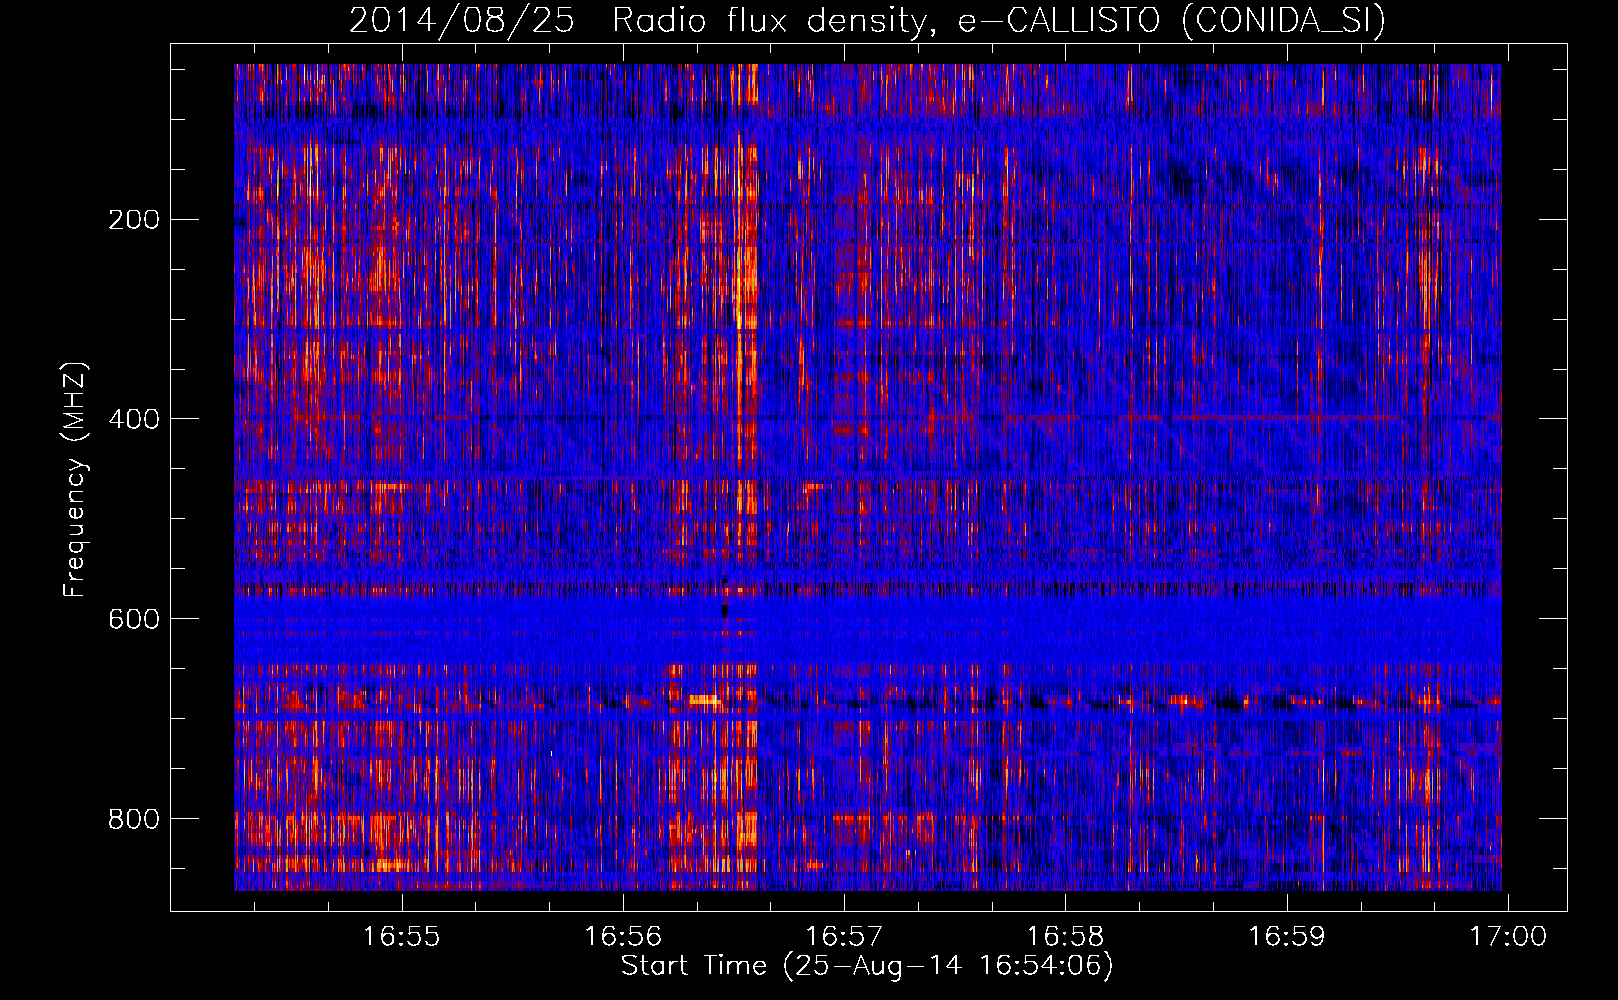Click the 17:00 time tick label
The height and width of the screenshot is (1000, 1618).
1507,936
